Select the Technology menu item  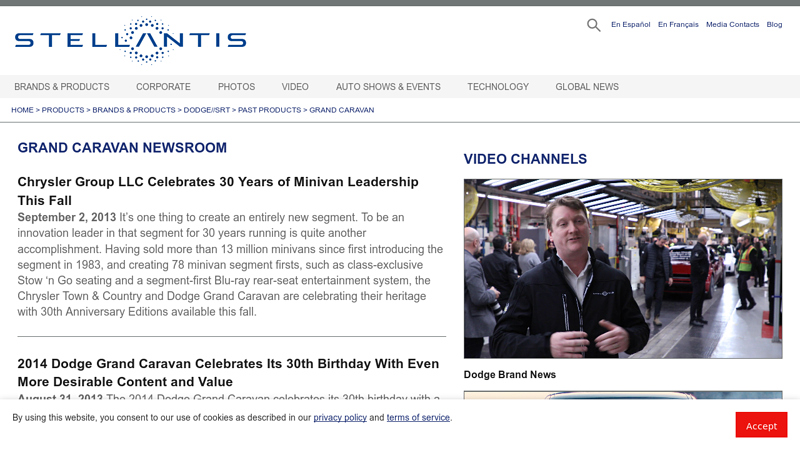click(x=498, y=87)
